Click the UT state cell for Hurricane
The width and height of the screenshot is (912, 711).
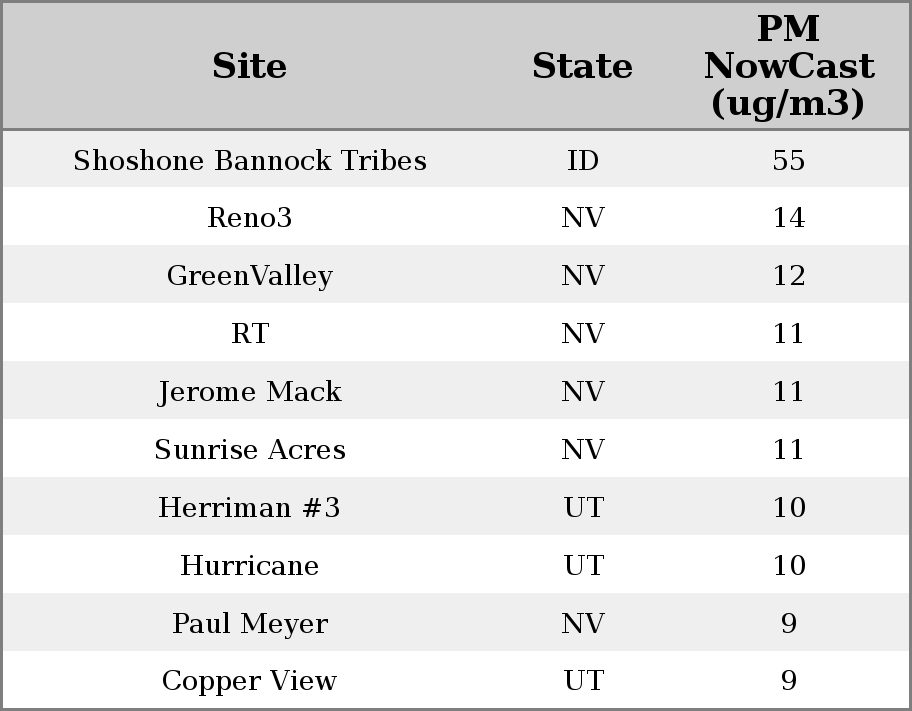coord(583,566)
